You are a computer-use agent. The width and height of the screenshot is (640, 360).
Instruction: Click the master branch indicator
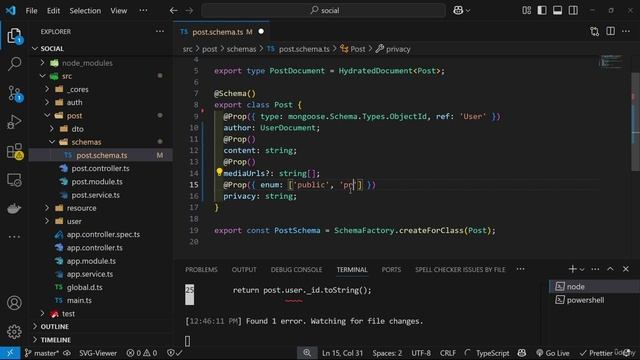42,353
